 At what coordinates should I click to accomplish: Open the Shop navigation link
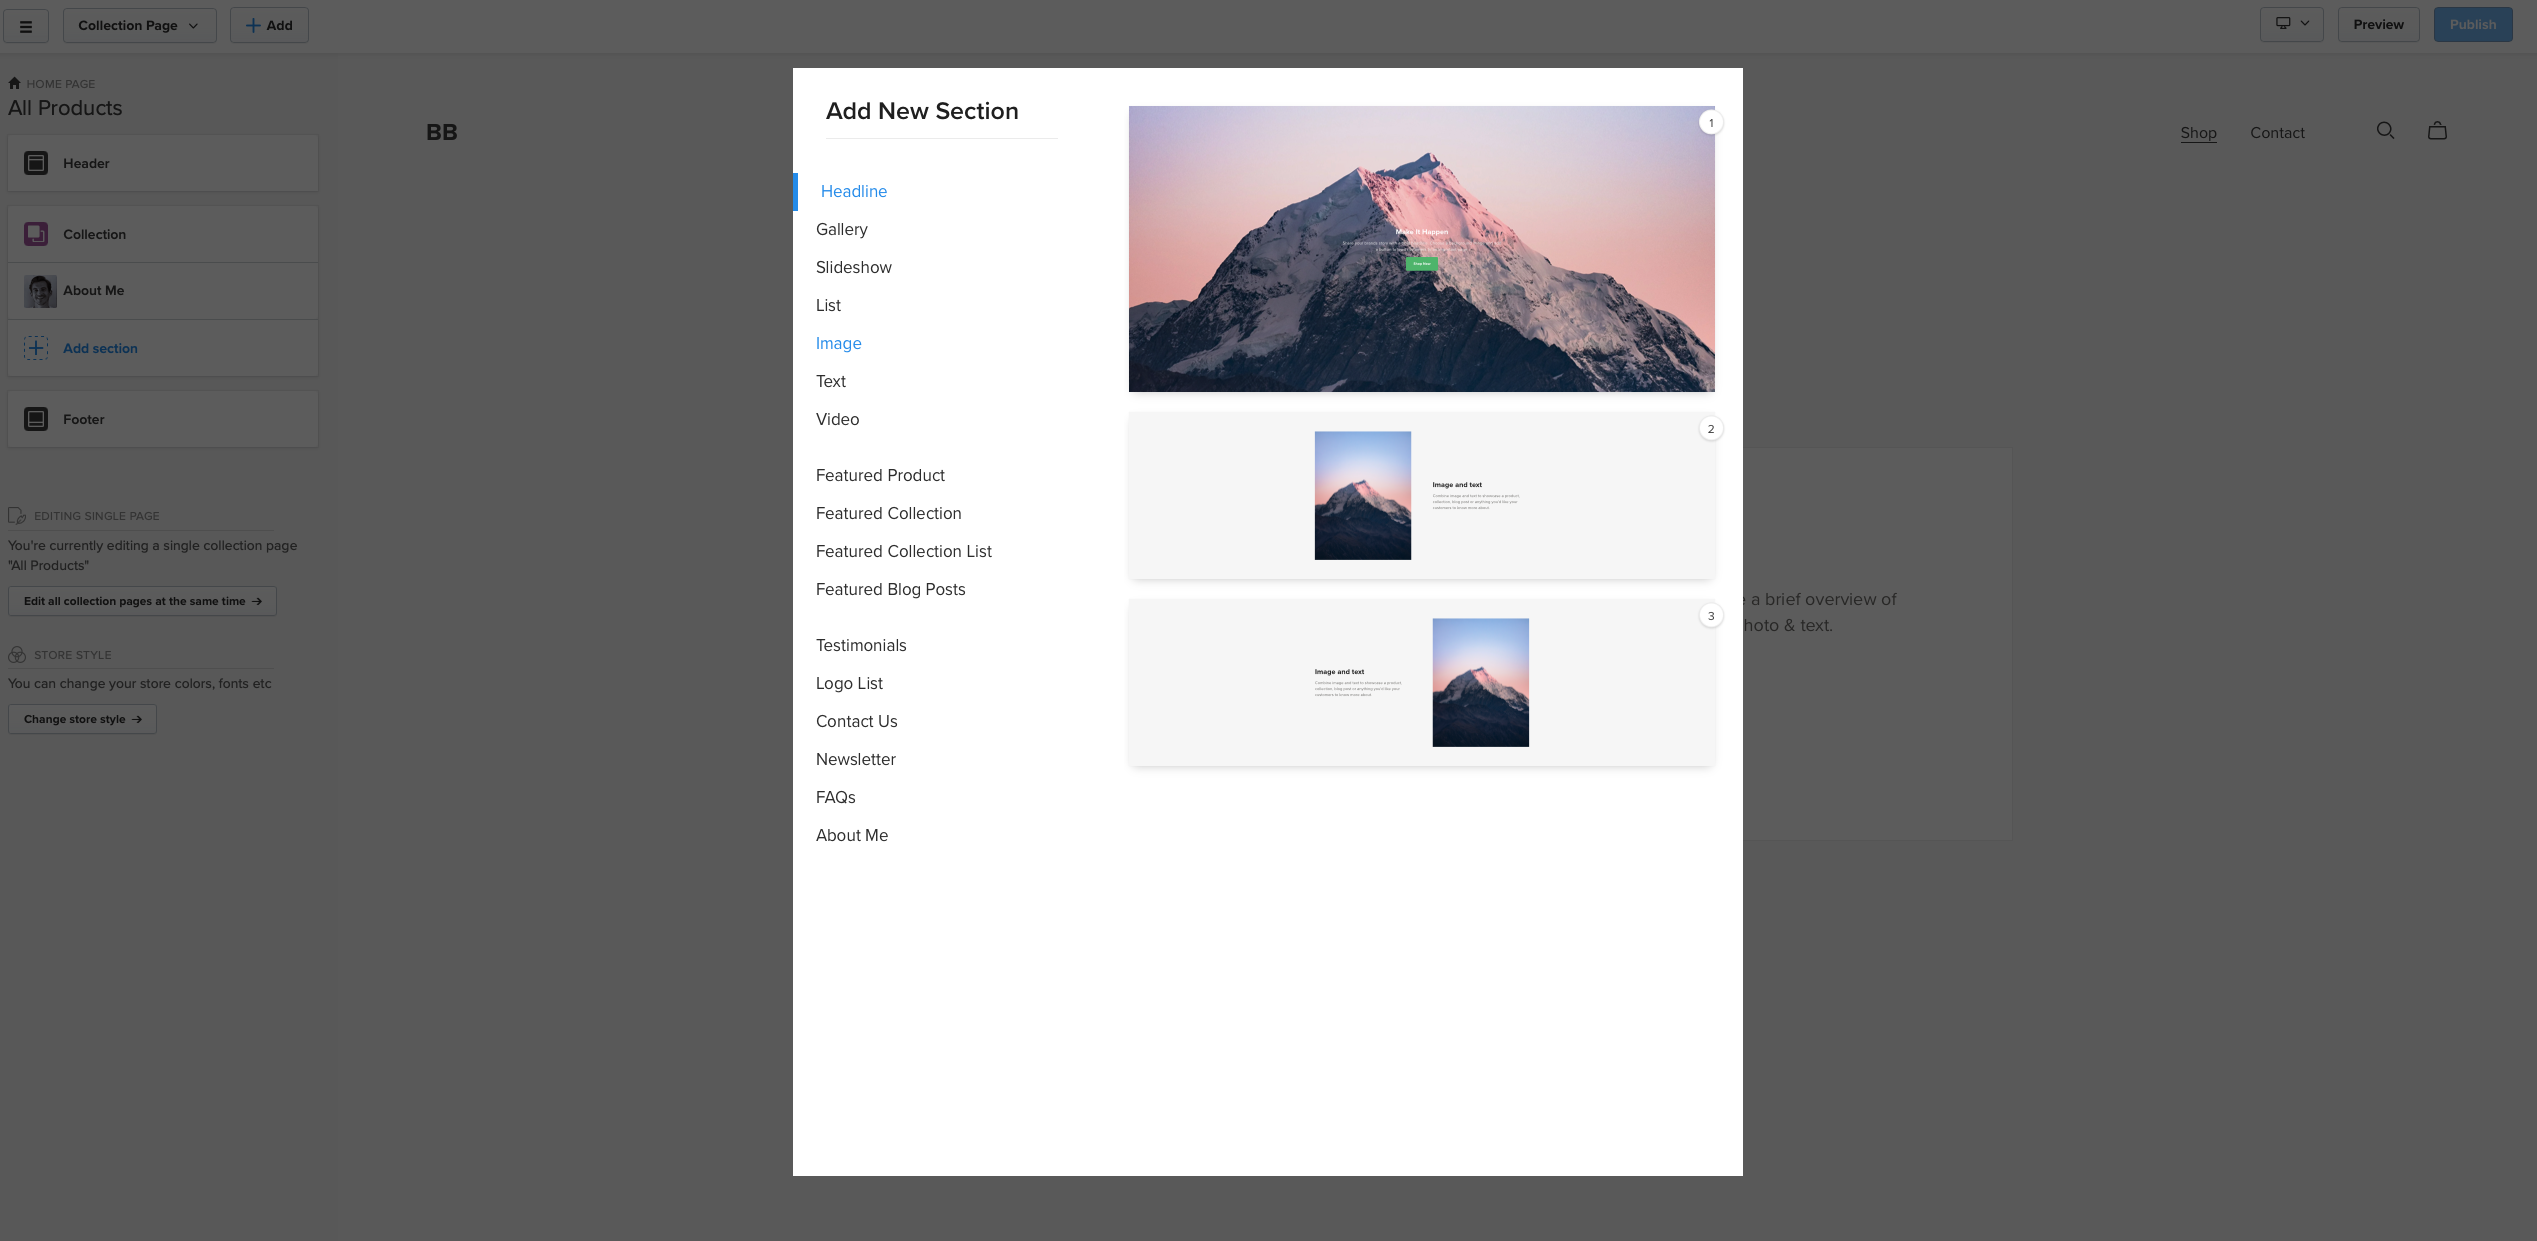tap(2197, 132)
